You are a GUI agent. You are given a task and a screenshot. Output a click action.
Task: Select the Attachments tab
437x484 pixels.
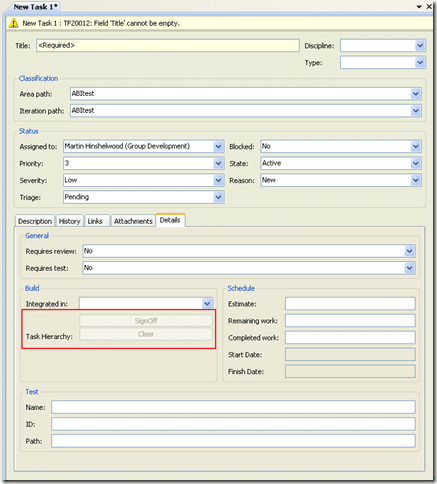coord(133,221)
